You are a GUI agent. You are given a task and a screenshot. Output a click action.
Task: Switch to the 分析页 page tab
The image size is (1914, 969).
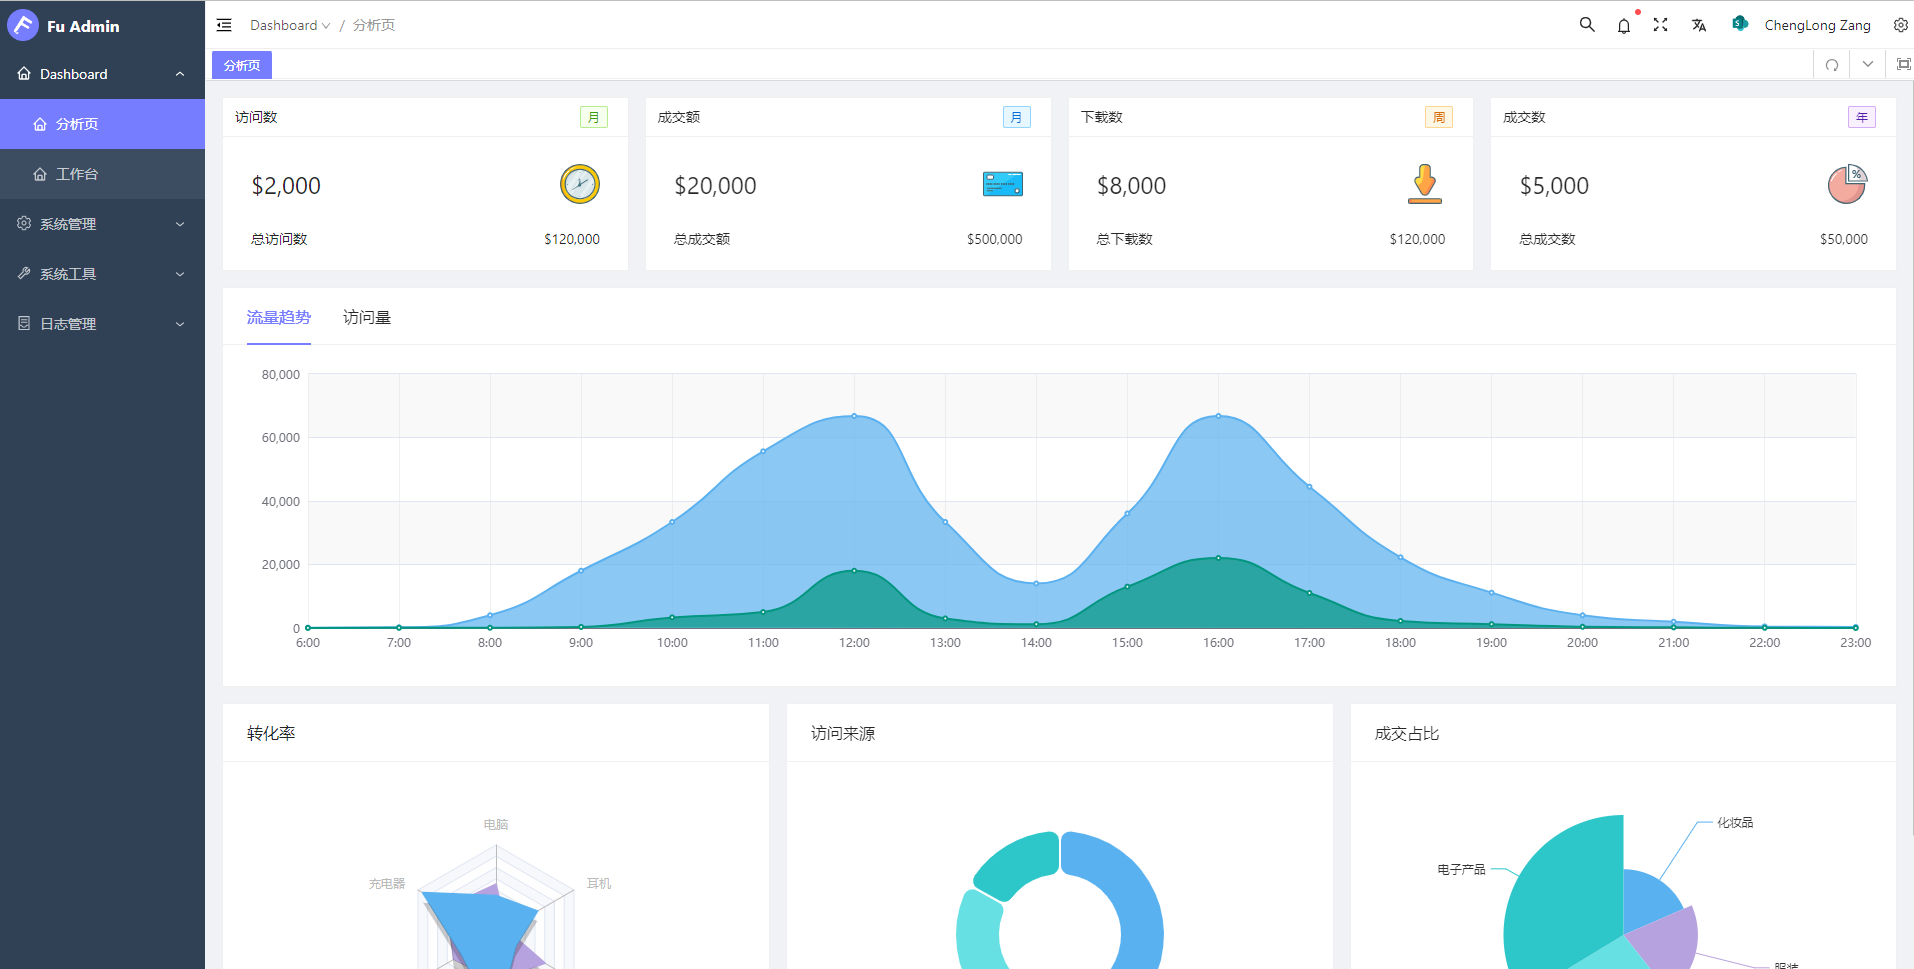[x=242, y=65]
